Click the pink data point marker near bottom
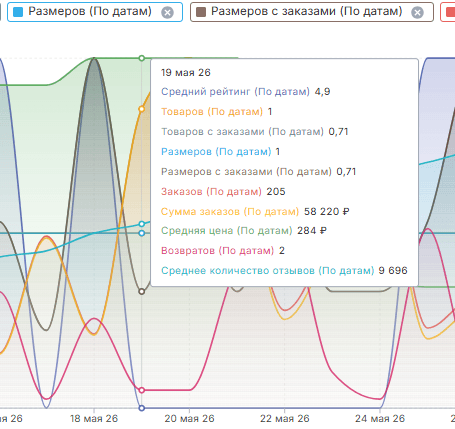Screen dimensions: 455x429 coord(142,390)
